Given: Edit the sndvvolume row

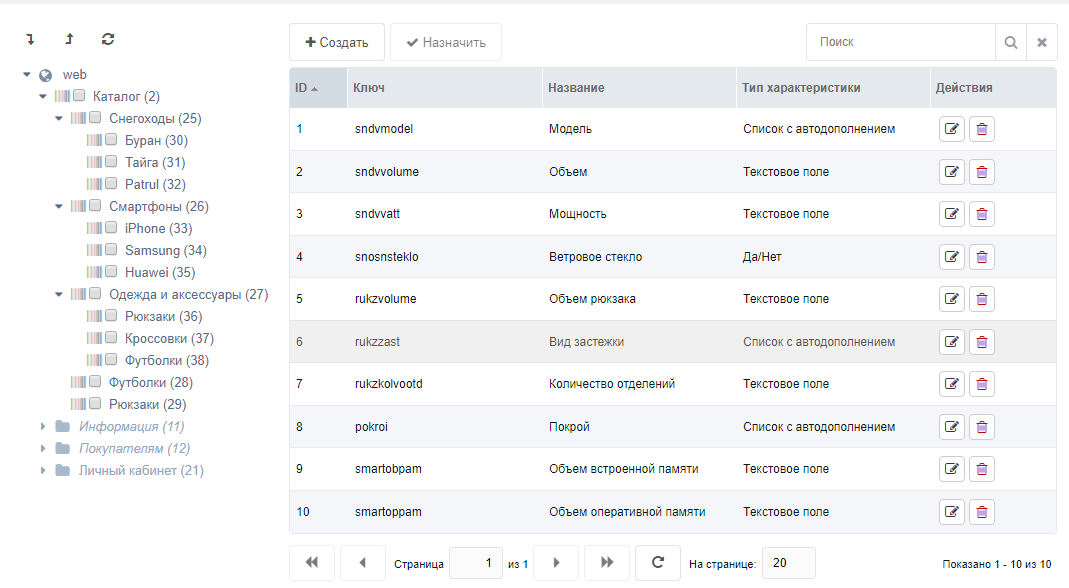Looking at the screenshot, I should [952, 172].
